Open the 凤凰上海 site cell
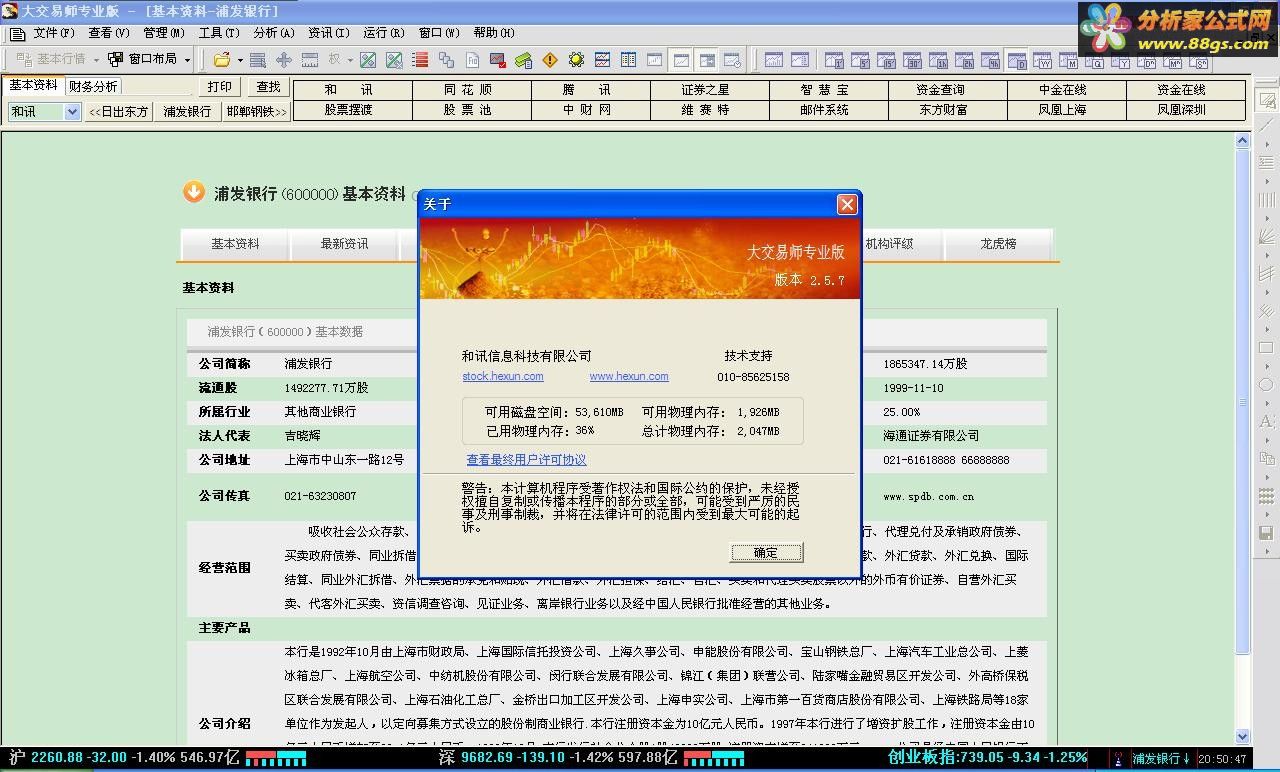Screen dimensions: 1280x772 1062,110
